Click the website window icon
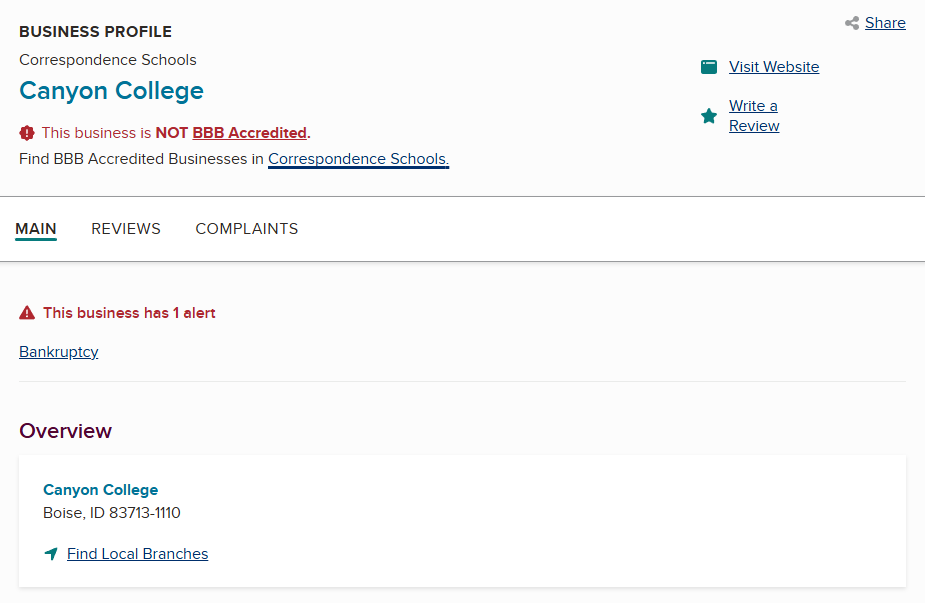 pos(709,67)
